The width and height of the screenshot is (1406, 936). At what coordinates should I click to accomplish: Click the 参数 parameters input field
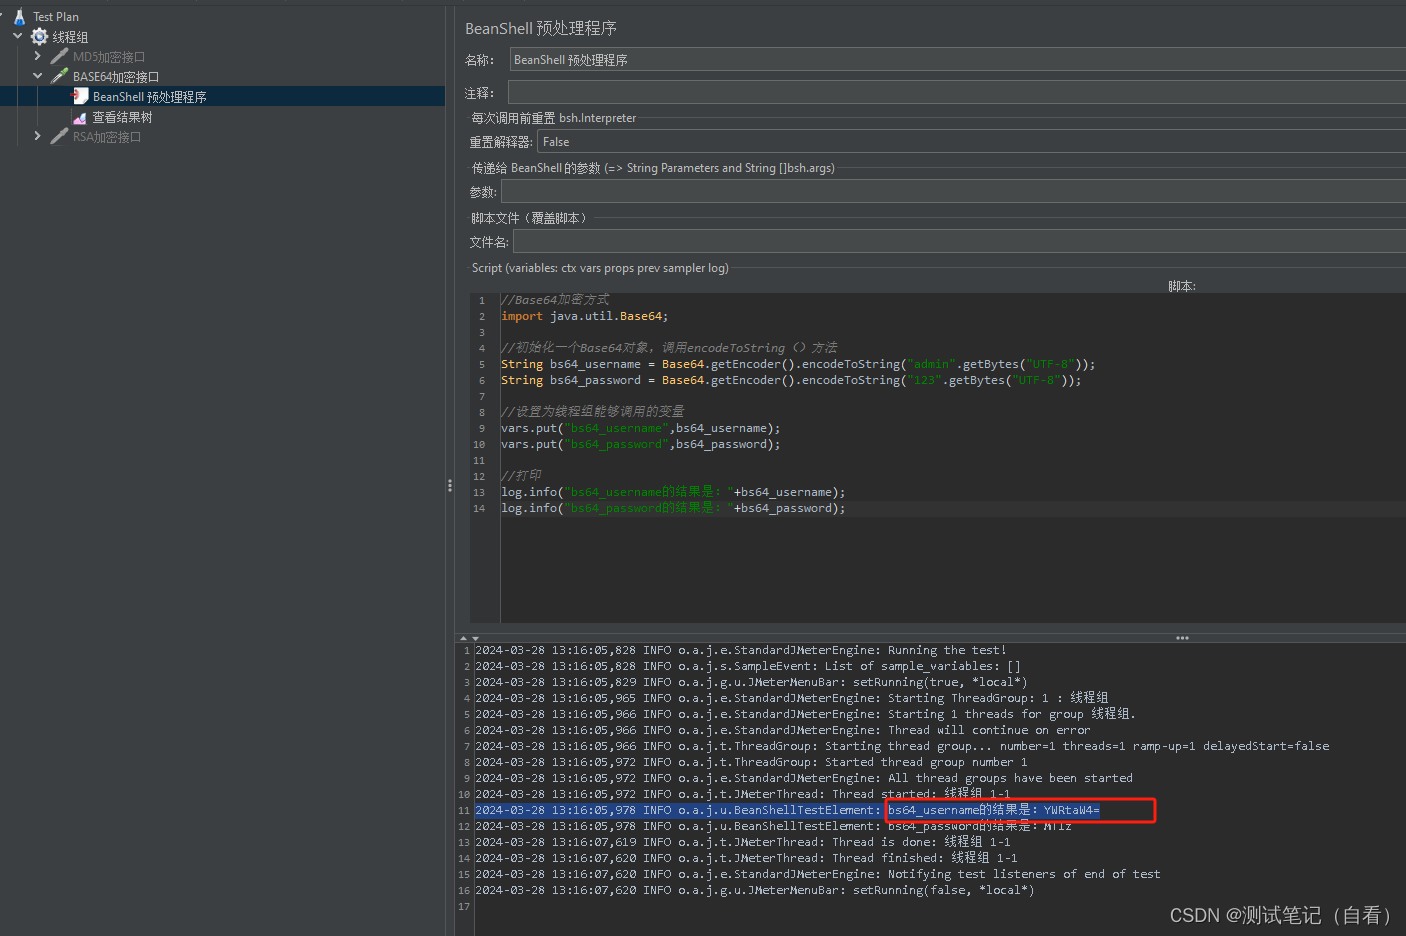click(953, 192)
